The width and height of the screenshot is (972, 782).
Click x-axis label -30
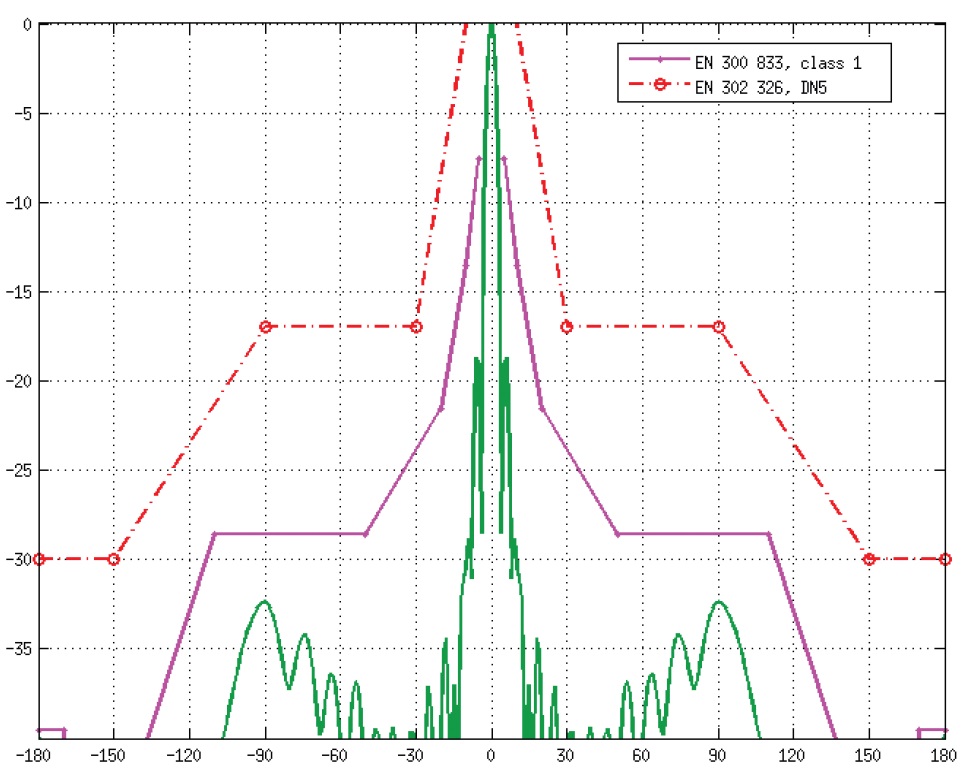click(x=410, y=756)
